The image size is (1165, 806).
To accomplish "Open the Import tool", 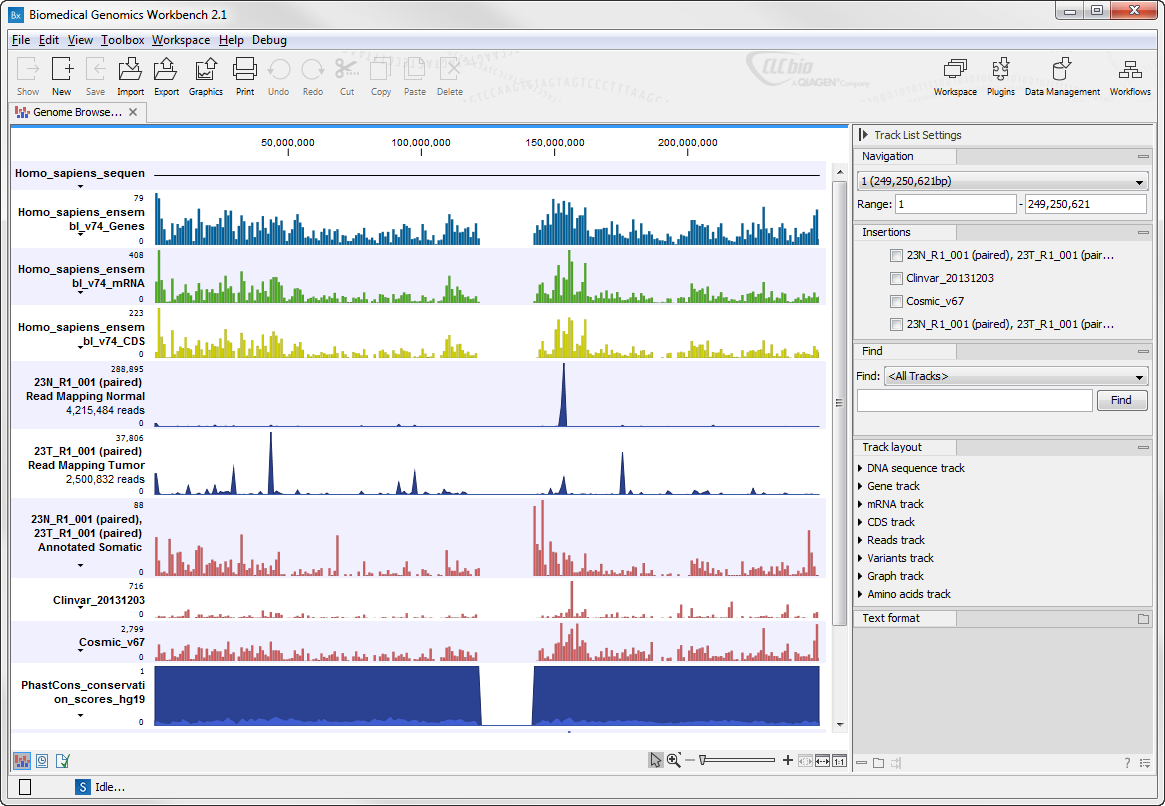I will (130, 75).
